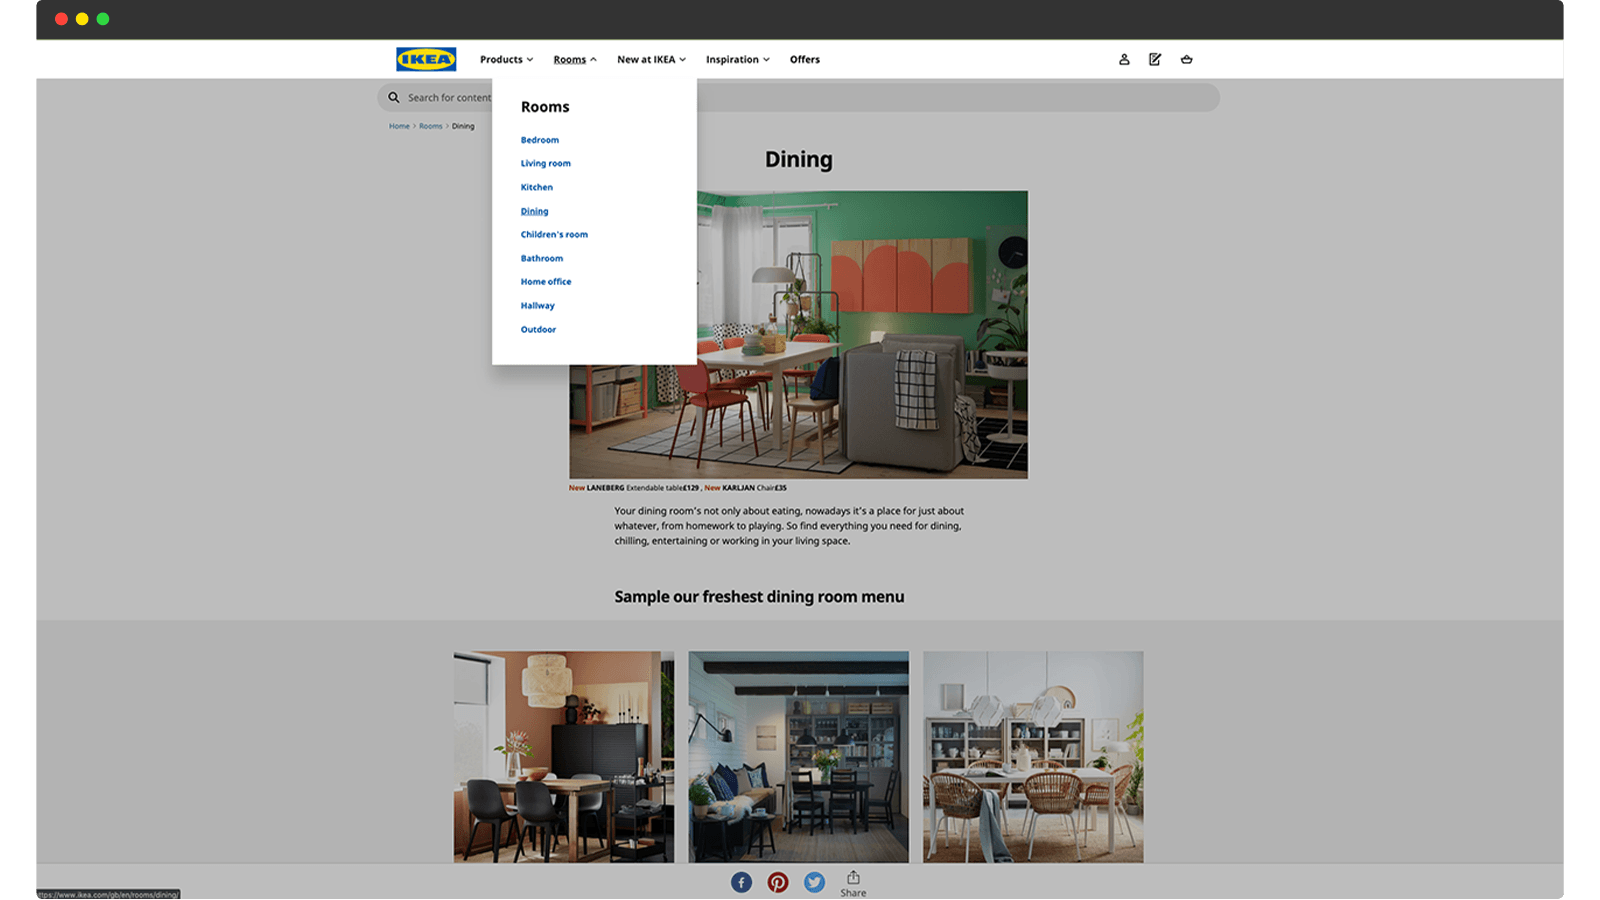Open the Offers page
The image size is (1600, 900).
point(805,59)
